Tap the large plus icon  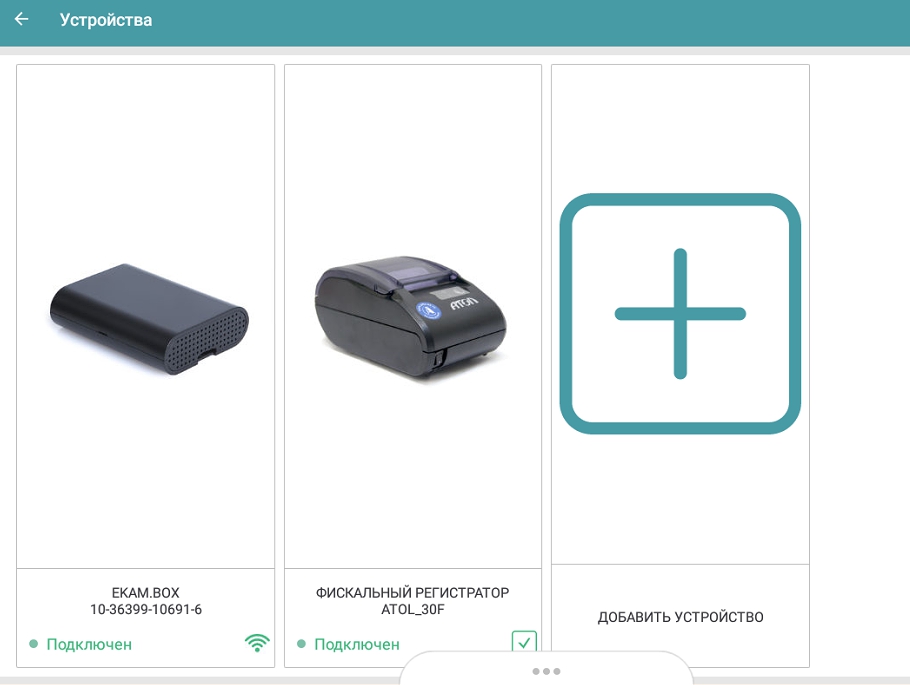680,313
